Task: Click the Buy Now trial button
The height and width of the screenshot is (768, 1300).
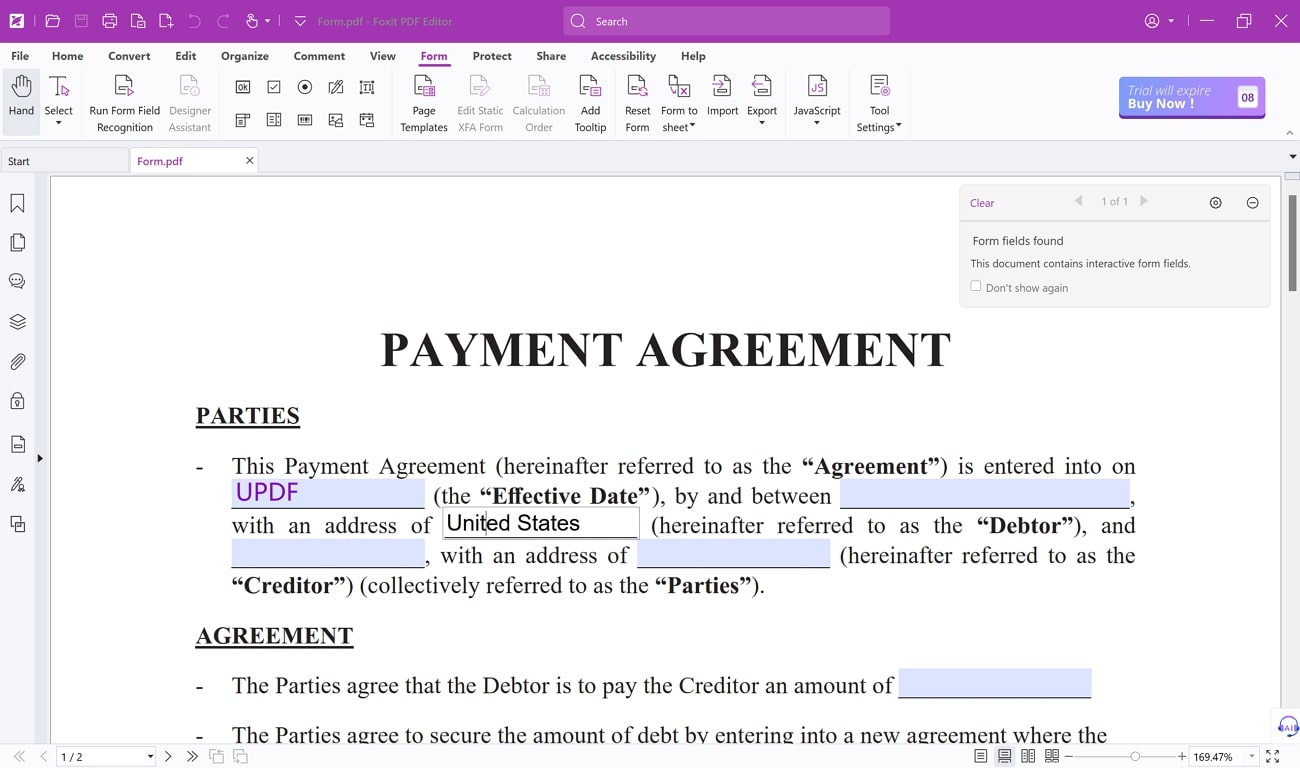Action: 1178,97
